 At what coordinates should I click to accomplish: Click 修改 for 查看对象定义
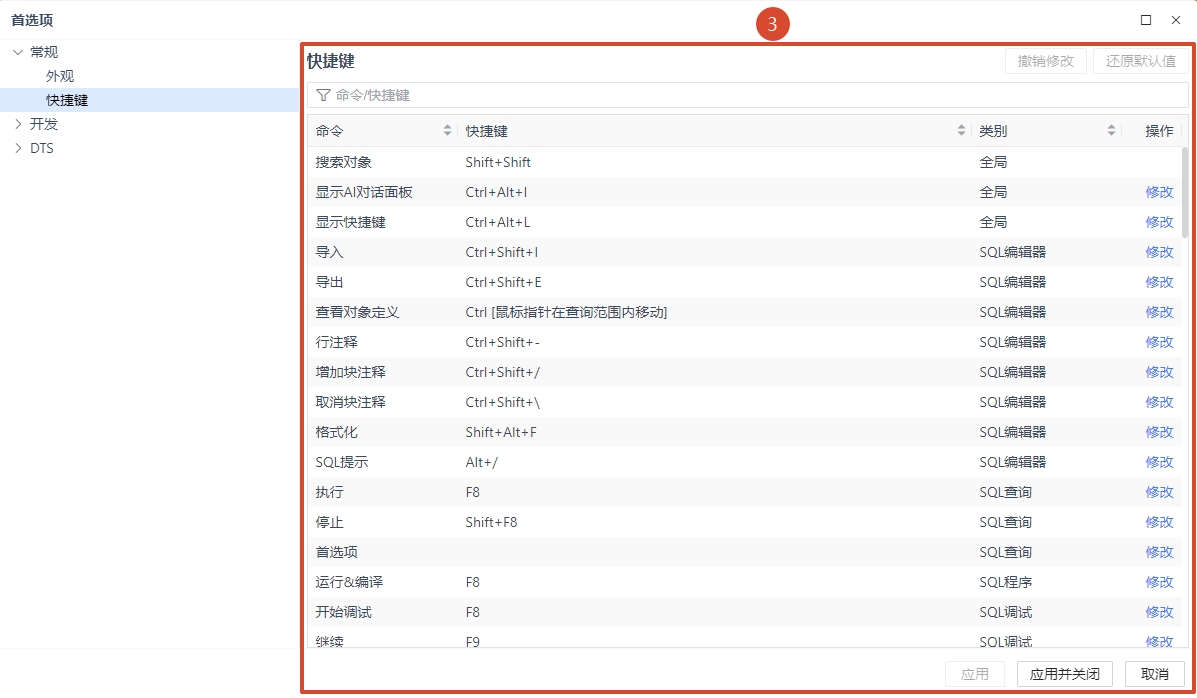pos(1159,312)
